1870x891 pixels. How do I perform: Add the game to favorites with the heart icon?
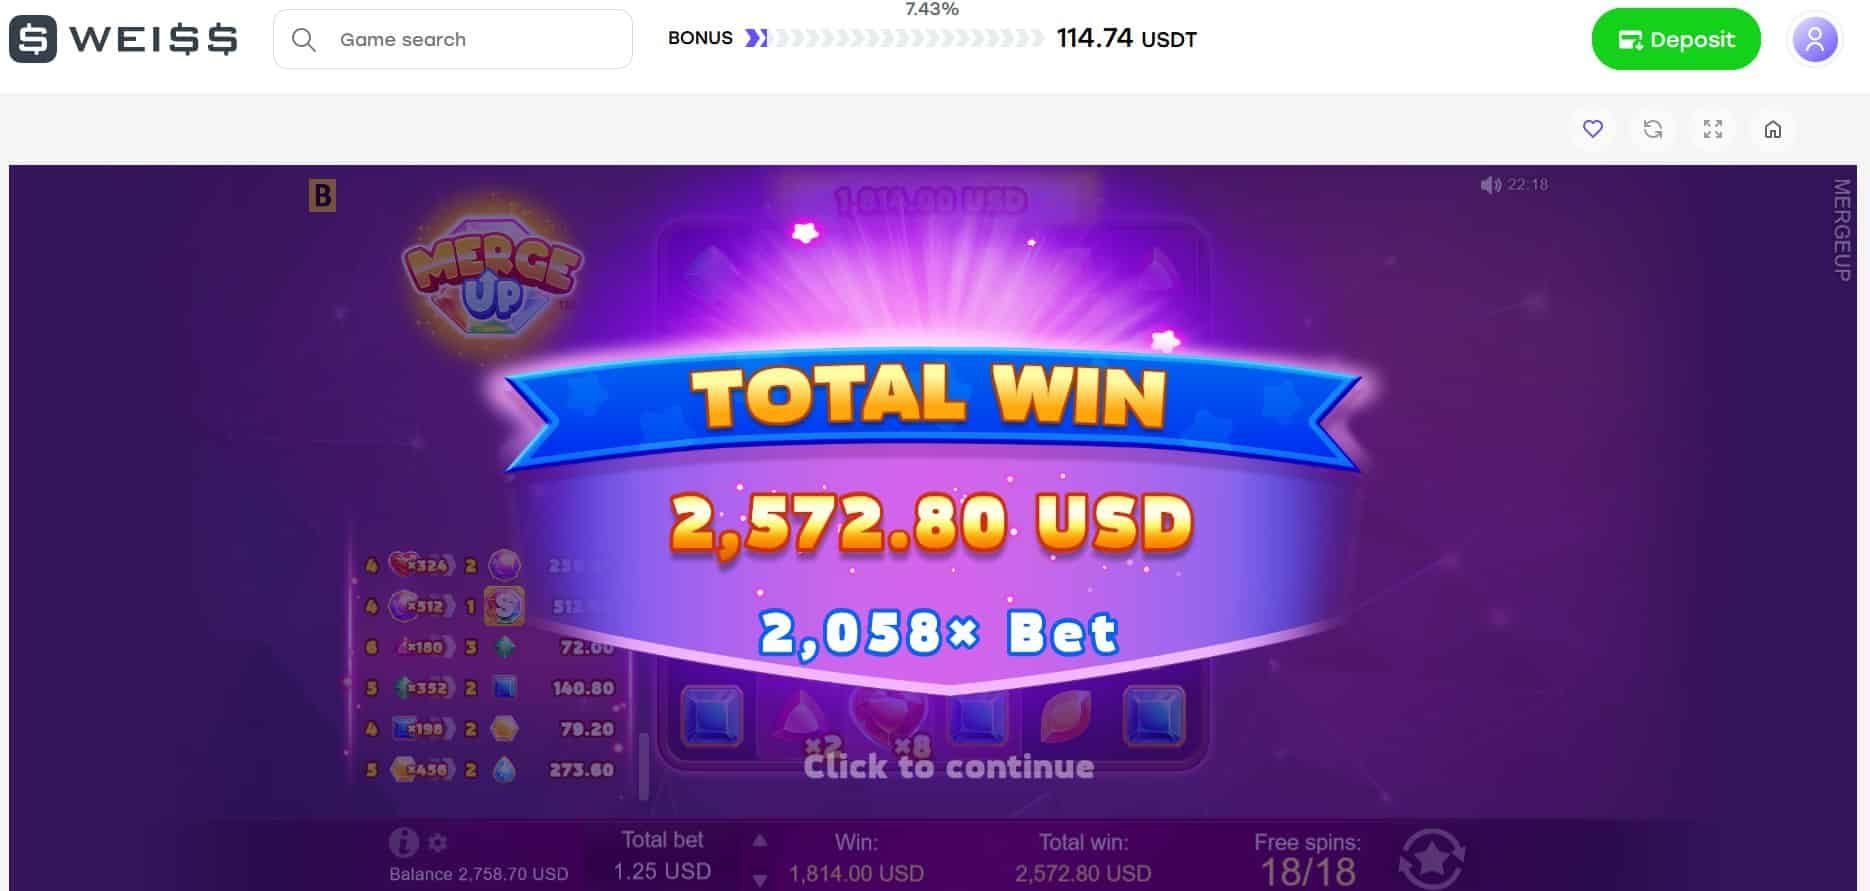[1593, 129]
